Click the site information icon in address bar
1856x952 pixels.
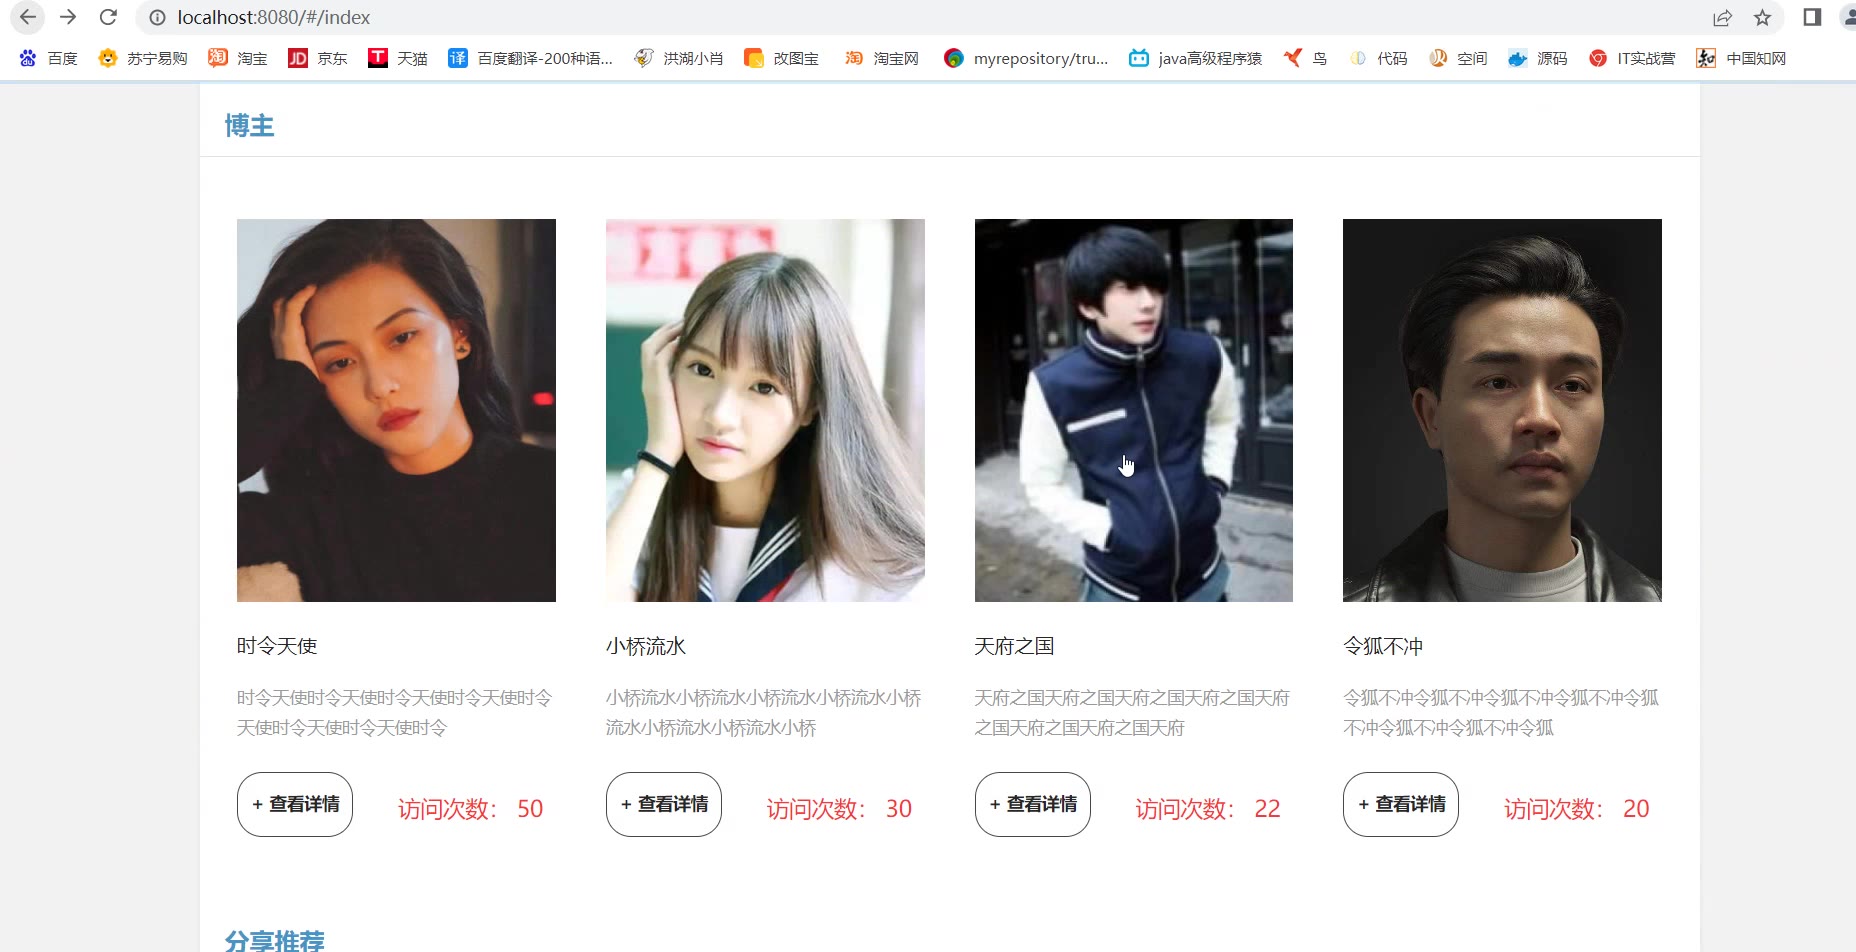157,17
